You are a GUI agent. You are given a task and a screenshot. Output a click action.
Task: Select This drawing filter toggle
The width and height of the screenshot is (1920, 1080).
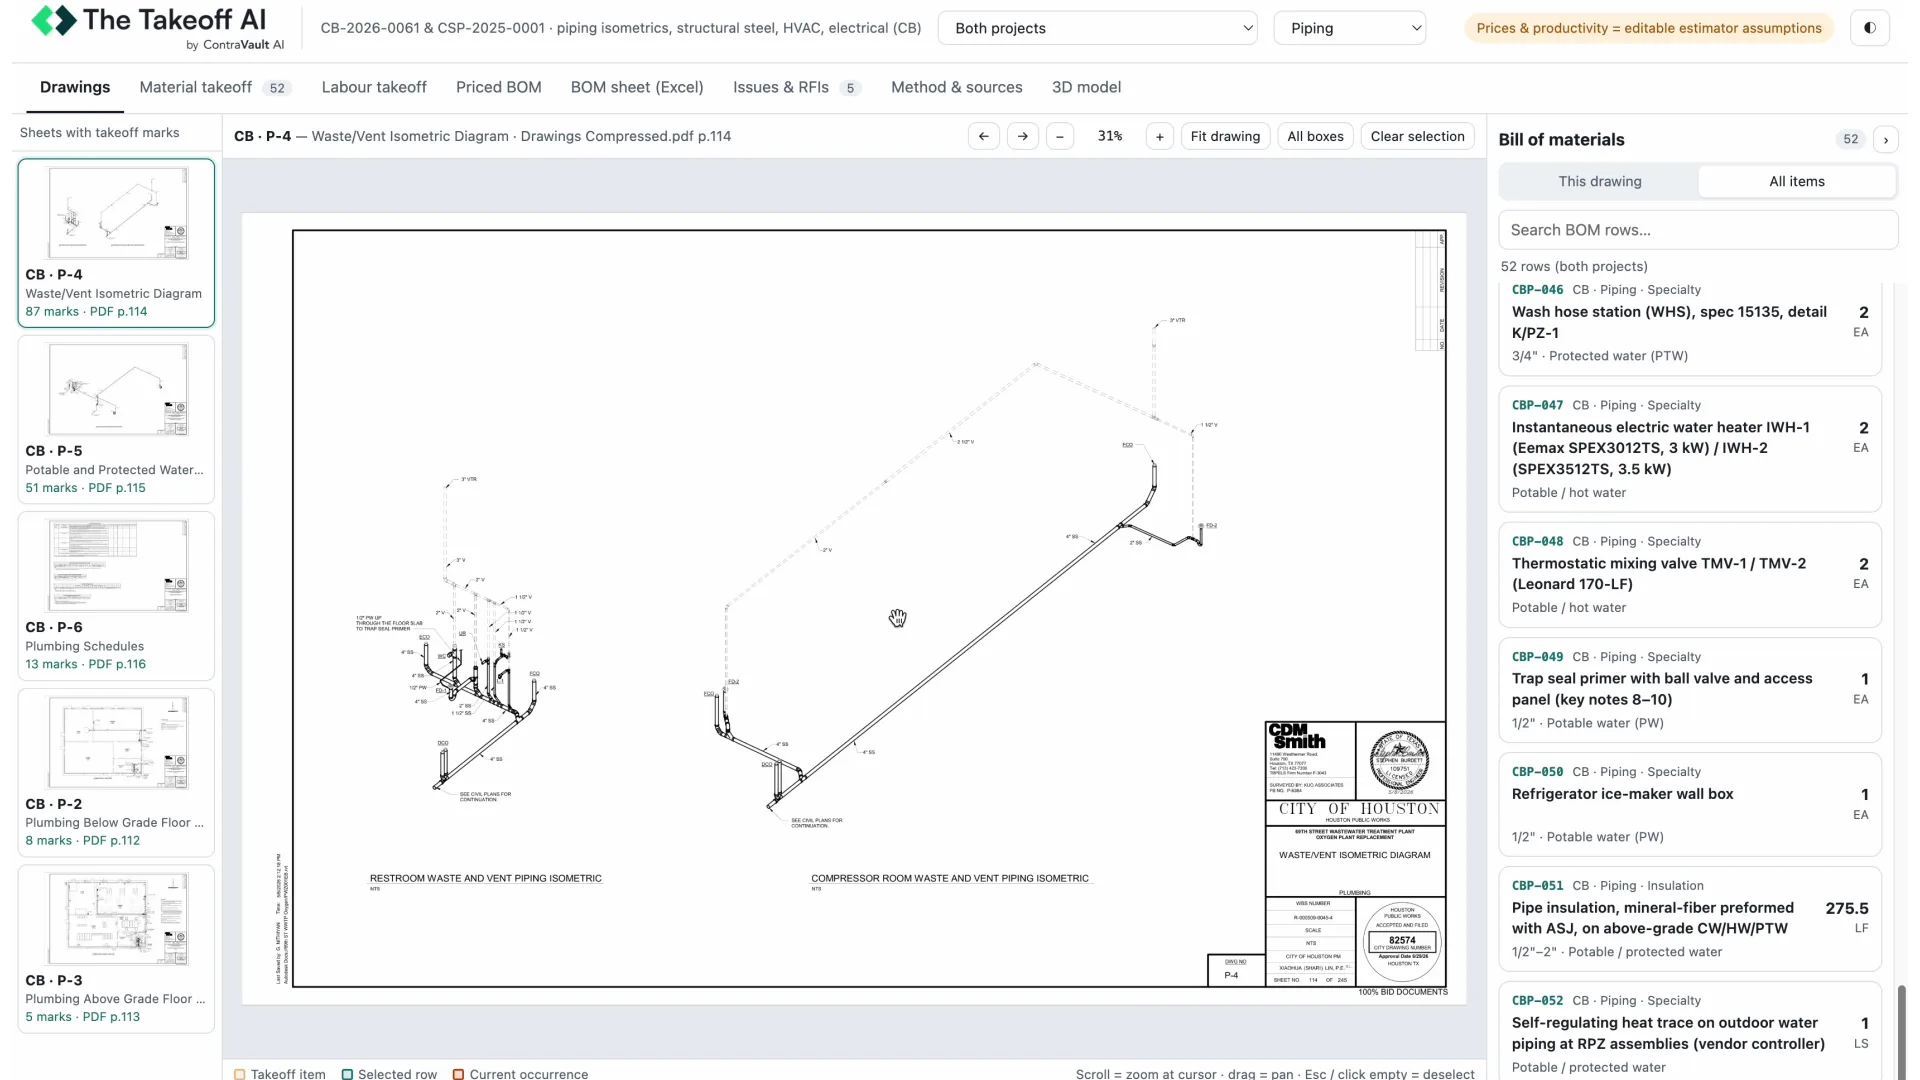(1600, 182)
